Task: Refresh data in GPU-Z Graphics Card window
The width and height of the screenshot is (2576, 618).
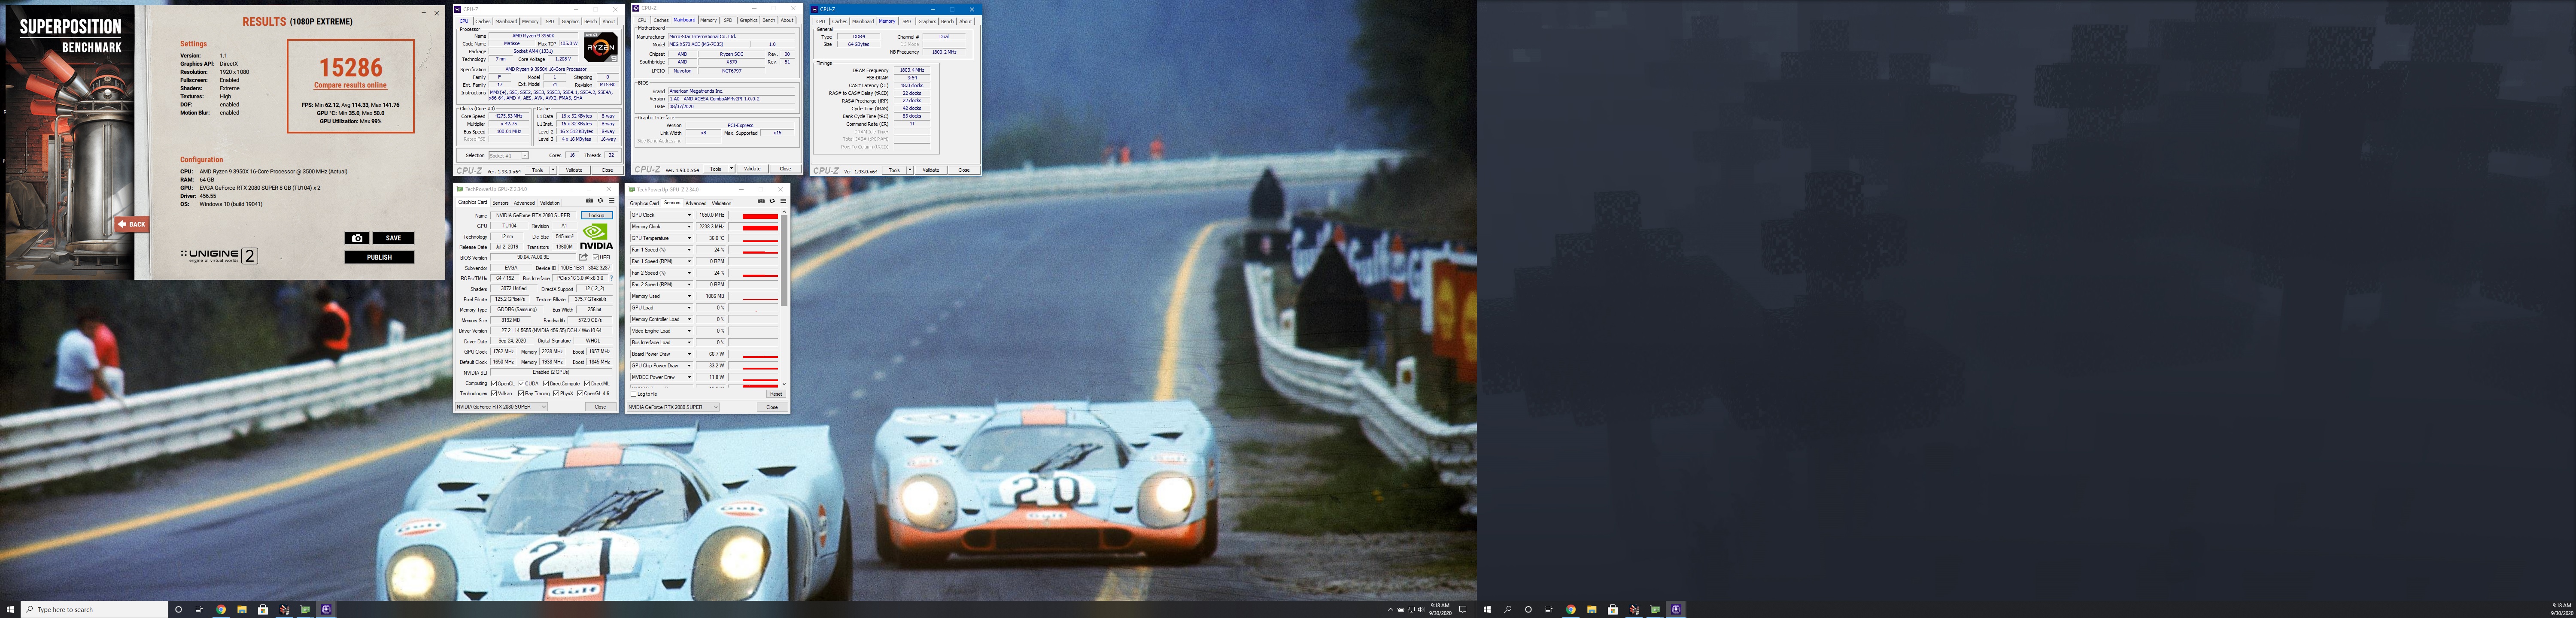Action: [x=600, y=201]
